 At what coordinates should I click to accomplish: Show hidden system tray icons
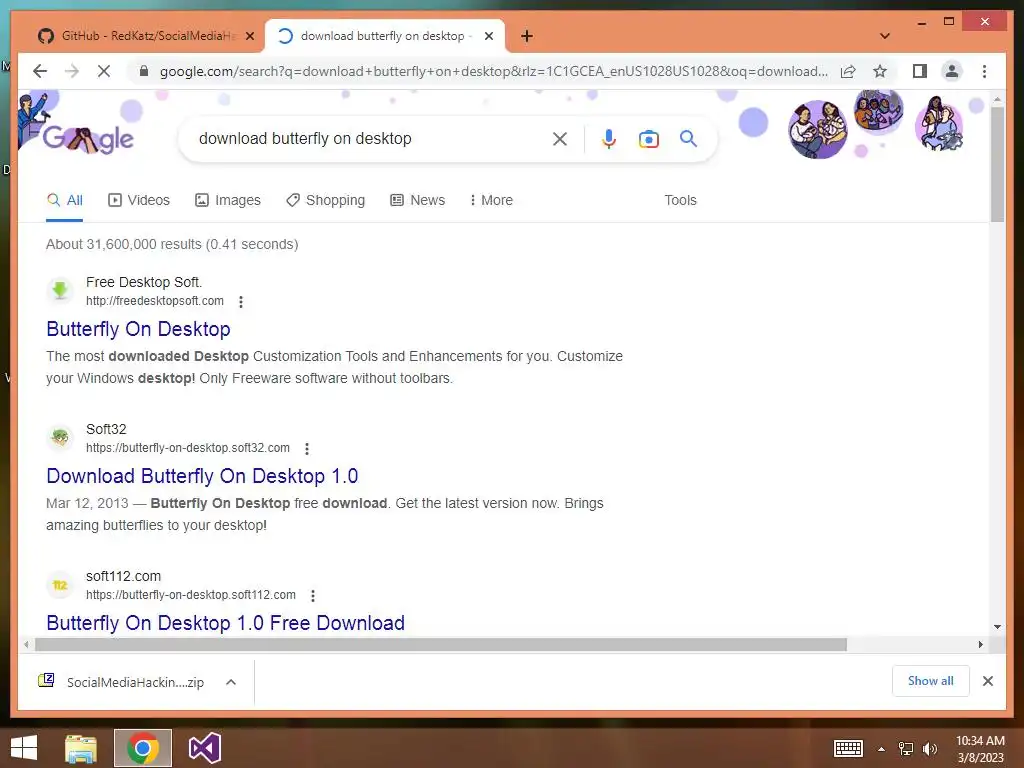pyautogui.click(x=882, y=749)
